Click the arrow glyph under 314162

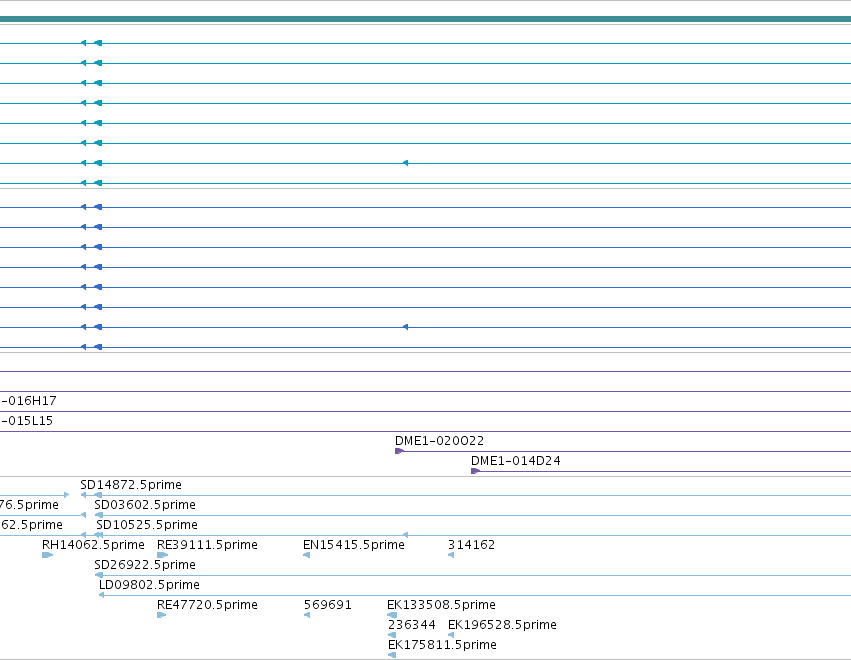pos(451,555)
